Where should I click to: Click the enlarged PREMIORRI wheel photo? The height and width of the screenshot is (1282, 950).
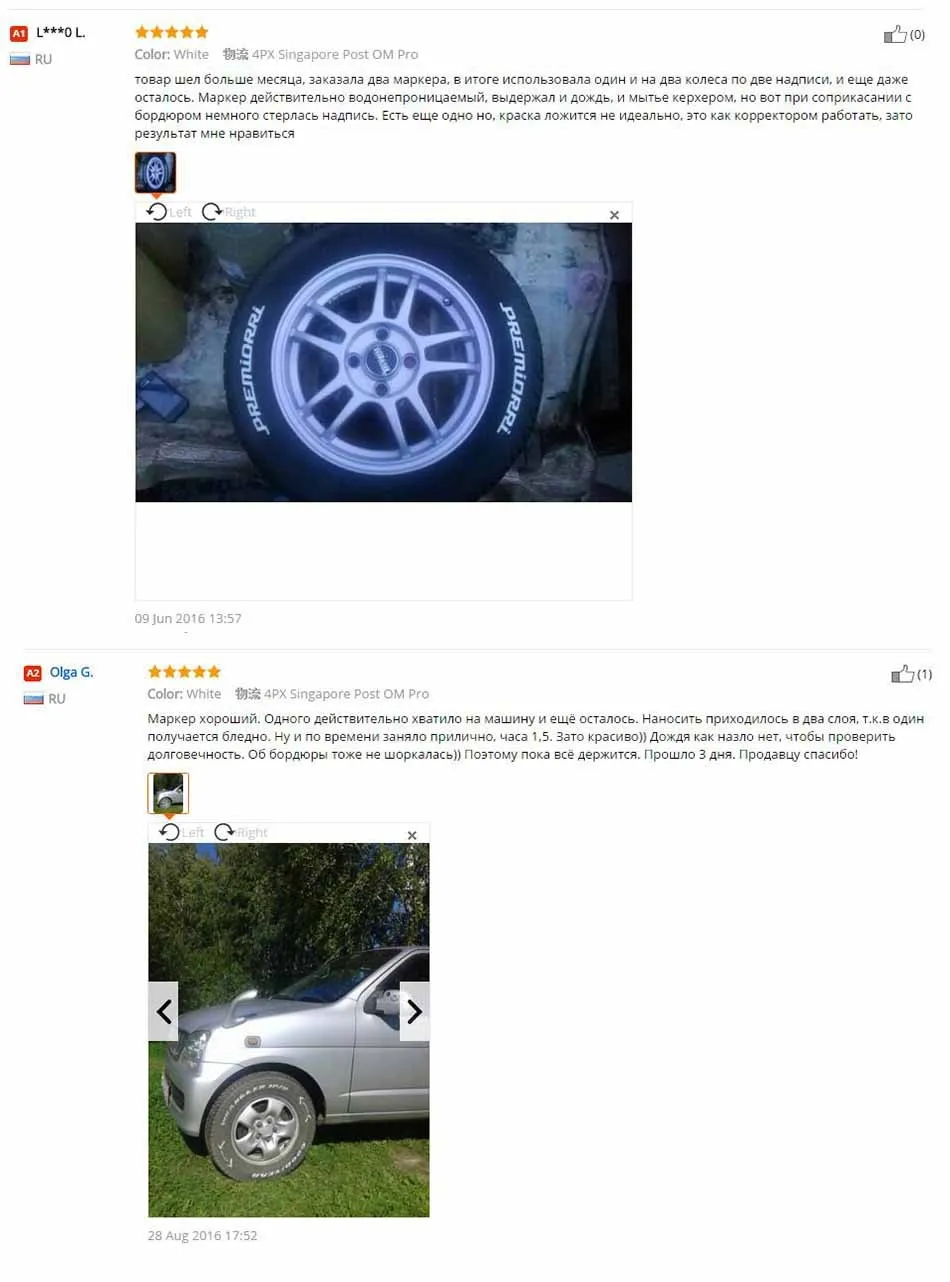pyautogui.click(x=384, y=362)
